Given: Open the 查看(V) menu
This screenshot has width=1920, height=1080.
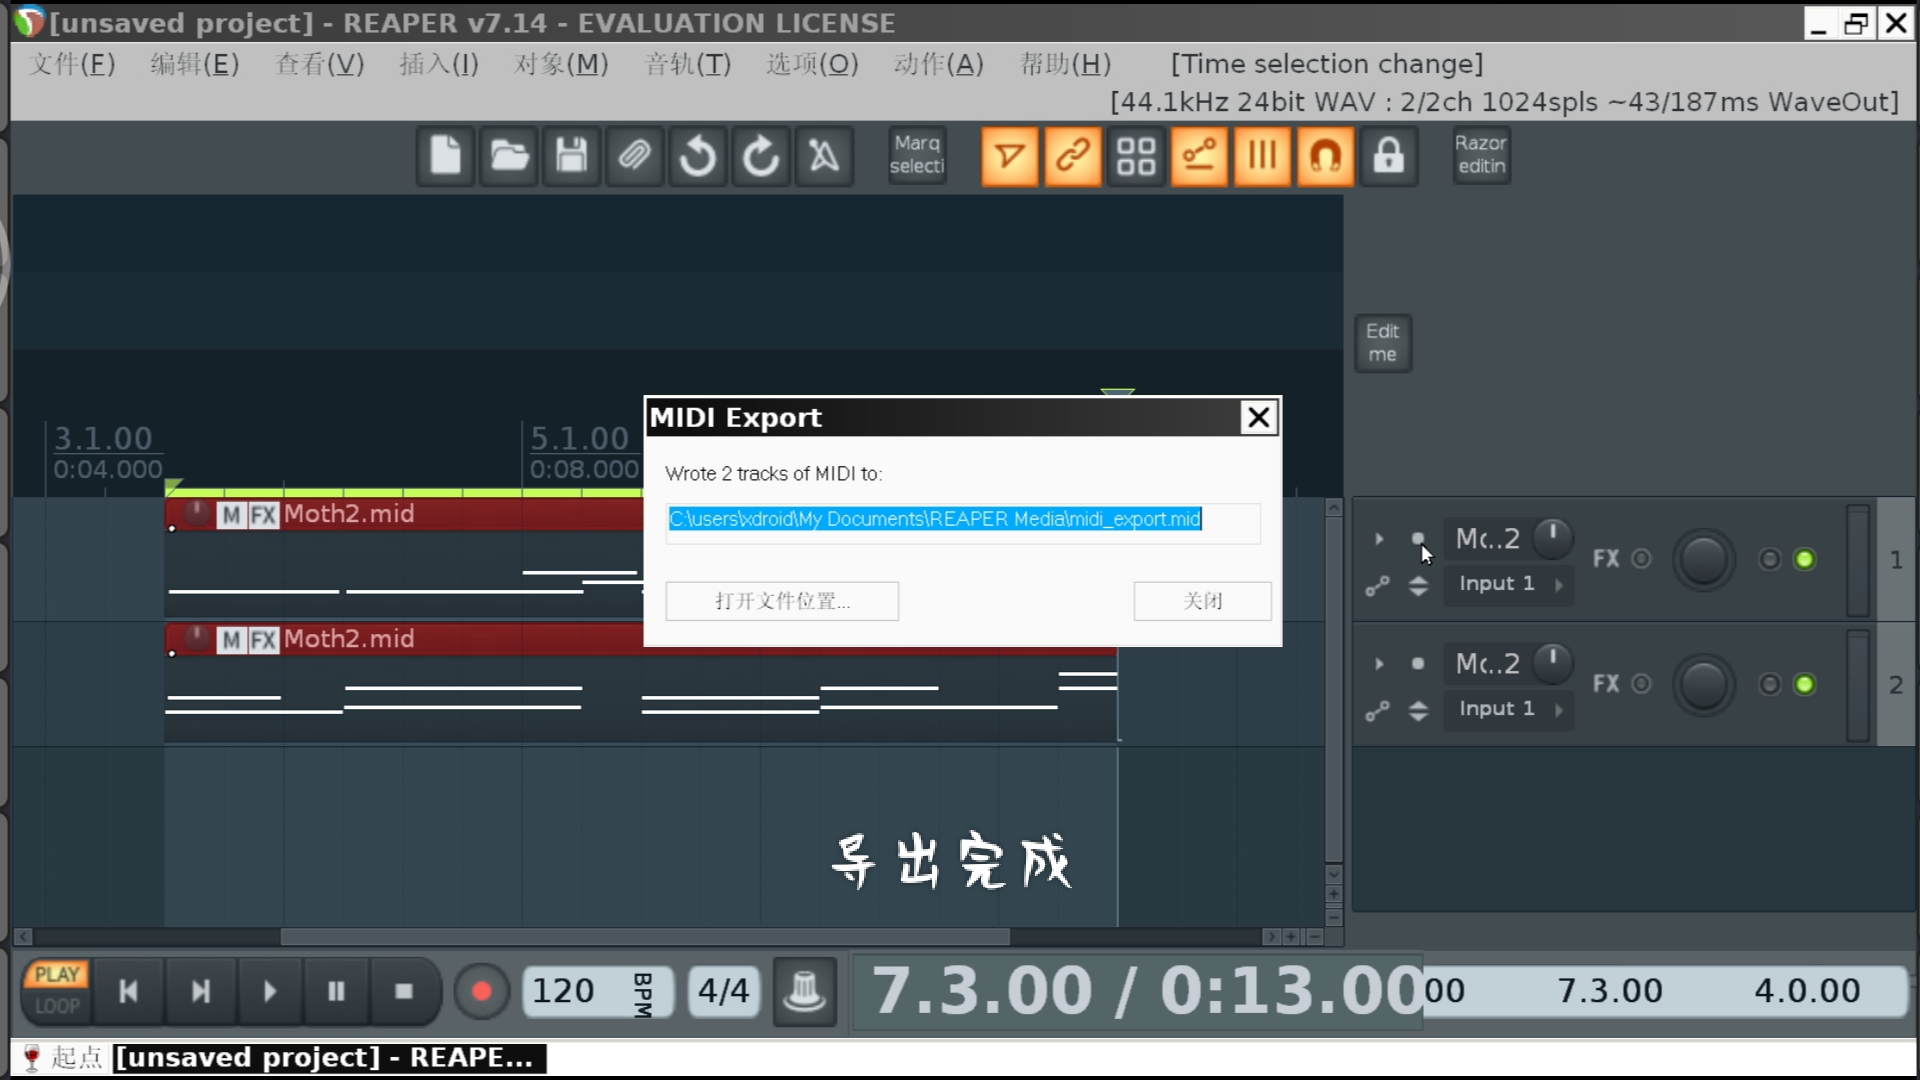Looking at the screenshot, I should tap(319, 64).
